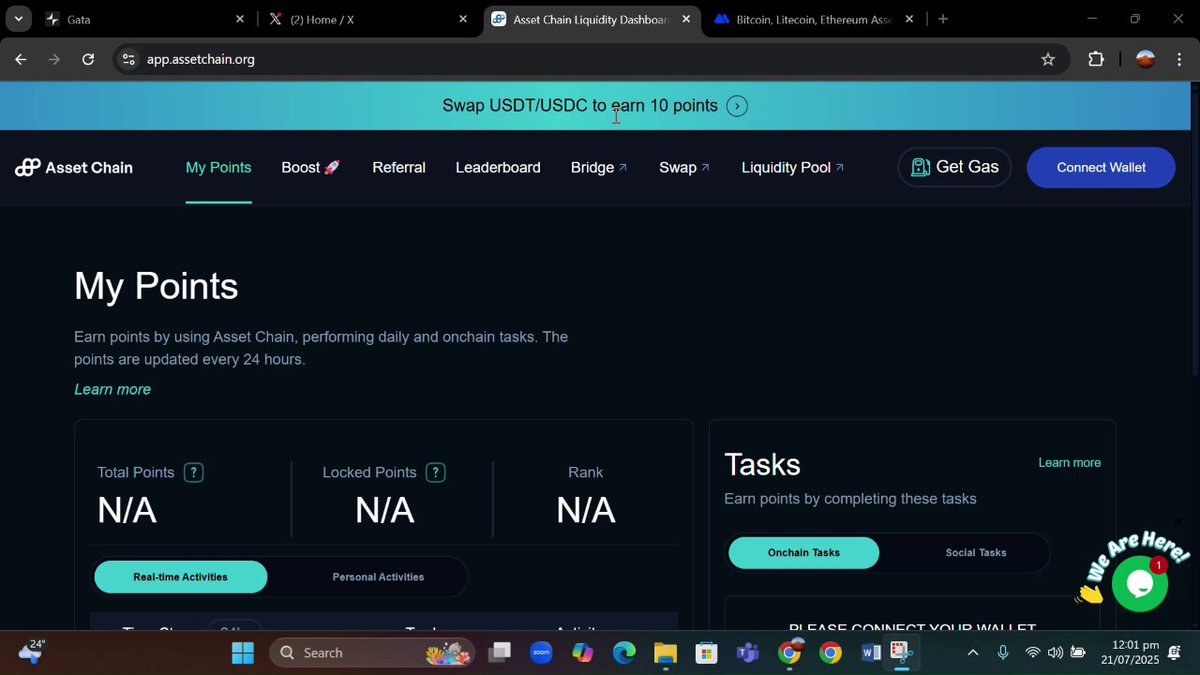Screen dimensions: 1200x675
Task: Open a new browser tab
Action: click(x=943, y=19)
